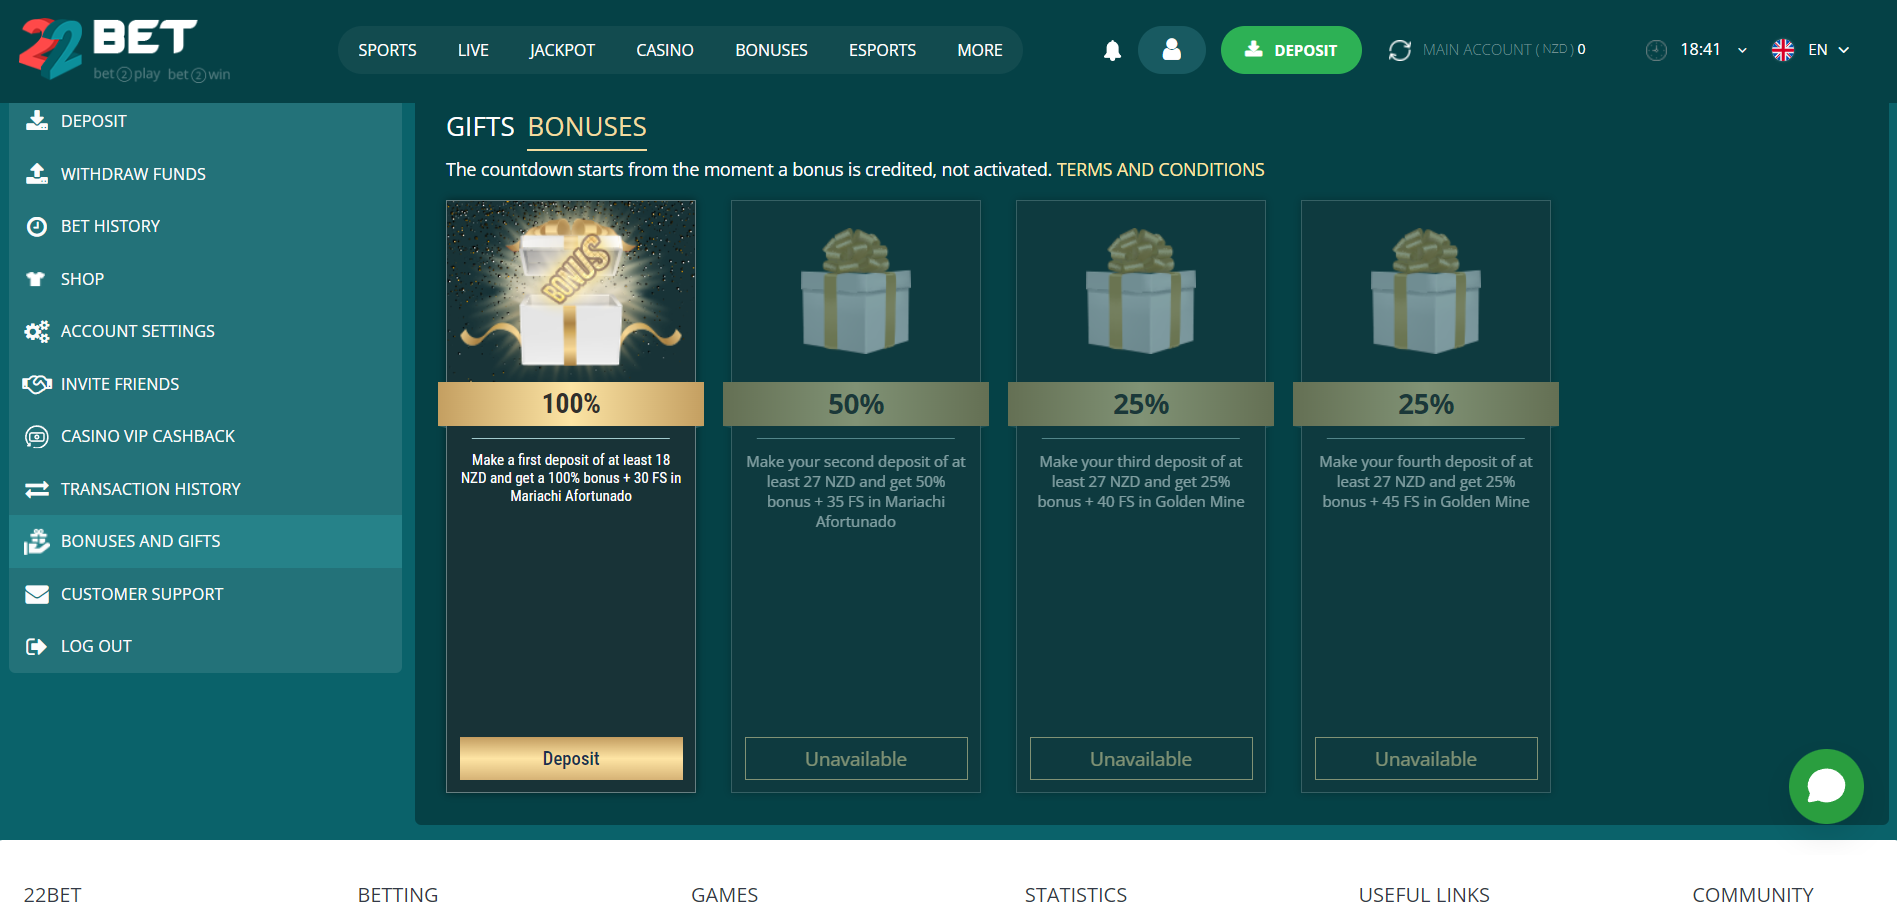Click the first deposit bonus description
1897x907 pixels.
(571, 478)
